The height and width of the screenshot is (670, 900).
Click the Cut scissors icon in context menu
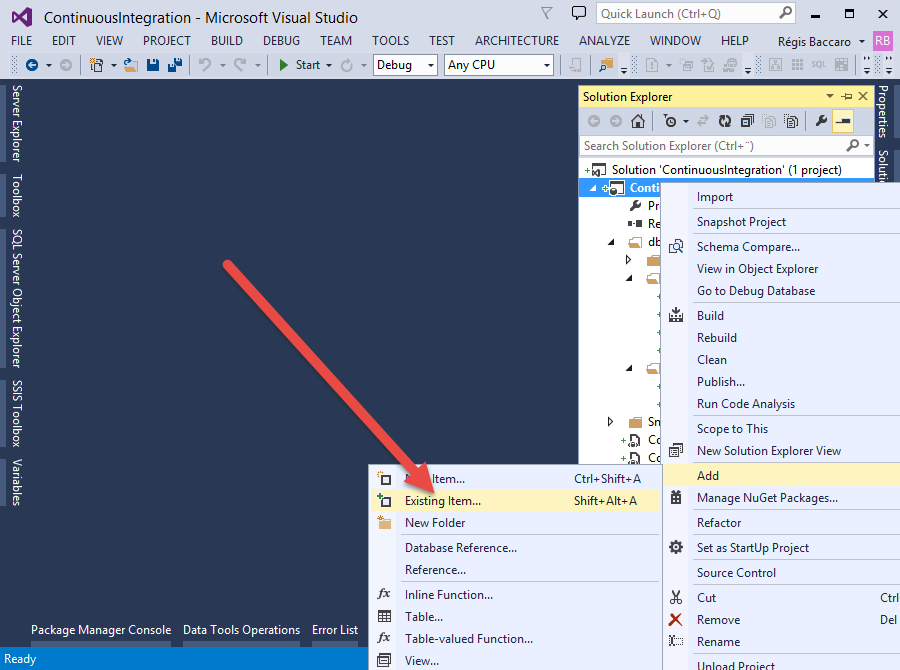(676, 598)
